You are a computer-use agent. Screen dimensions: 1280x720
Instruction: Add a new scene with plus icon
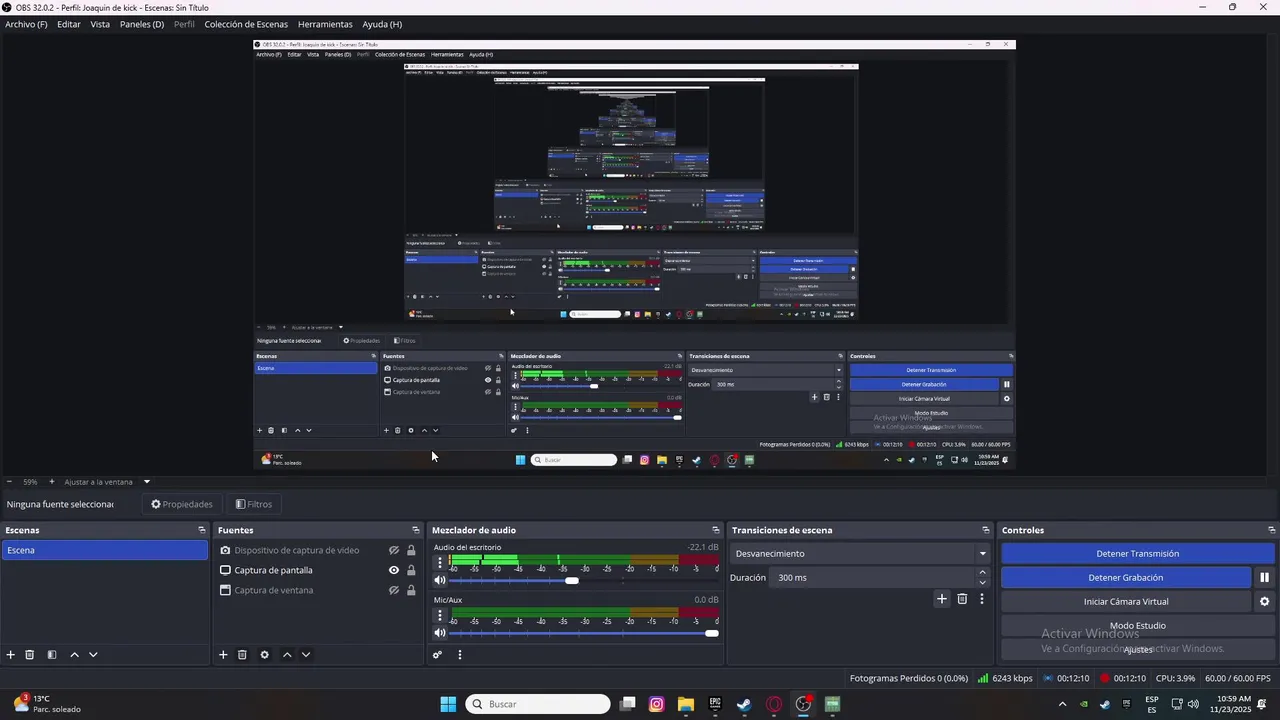coord(11,655)
